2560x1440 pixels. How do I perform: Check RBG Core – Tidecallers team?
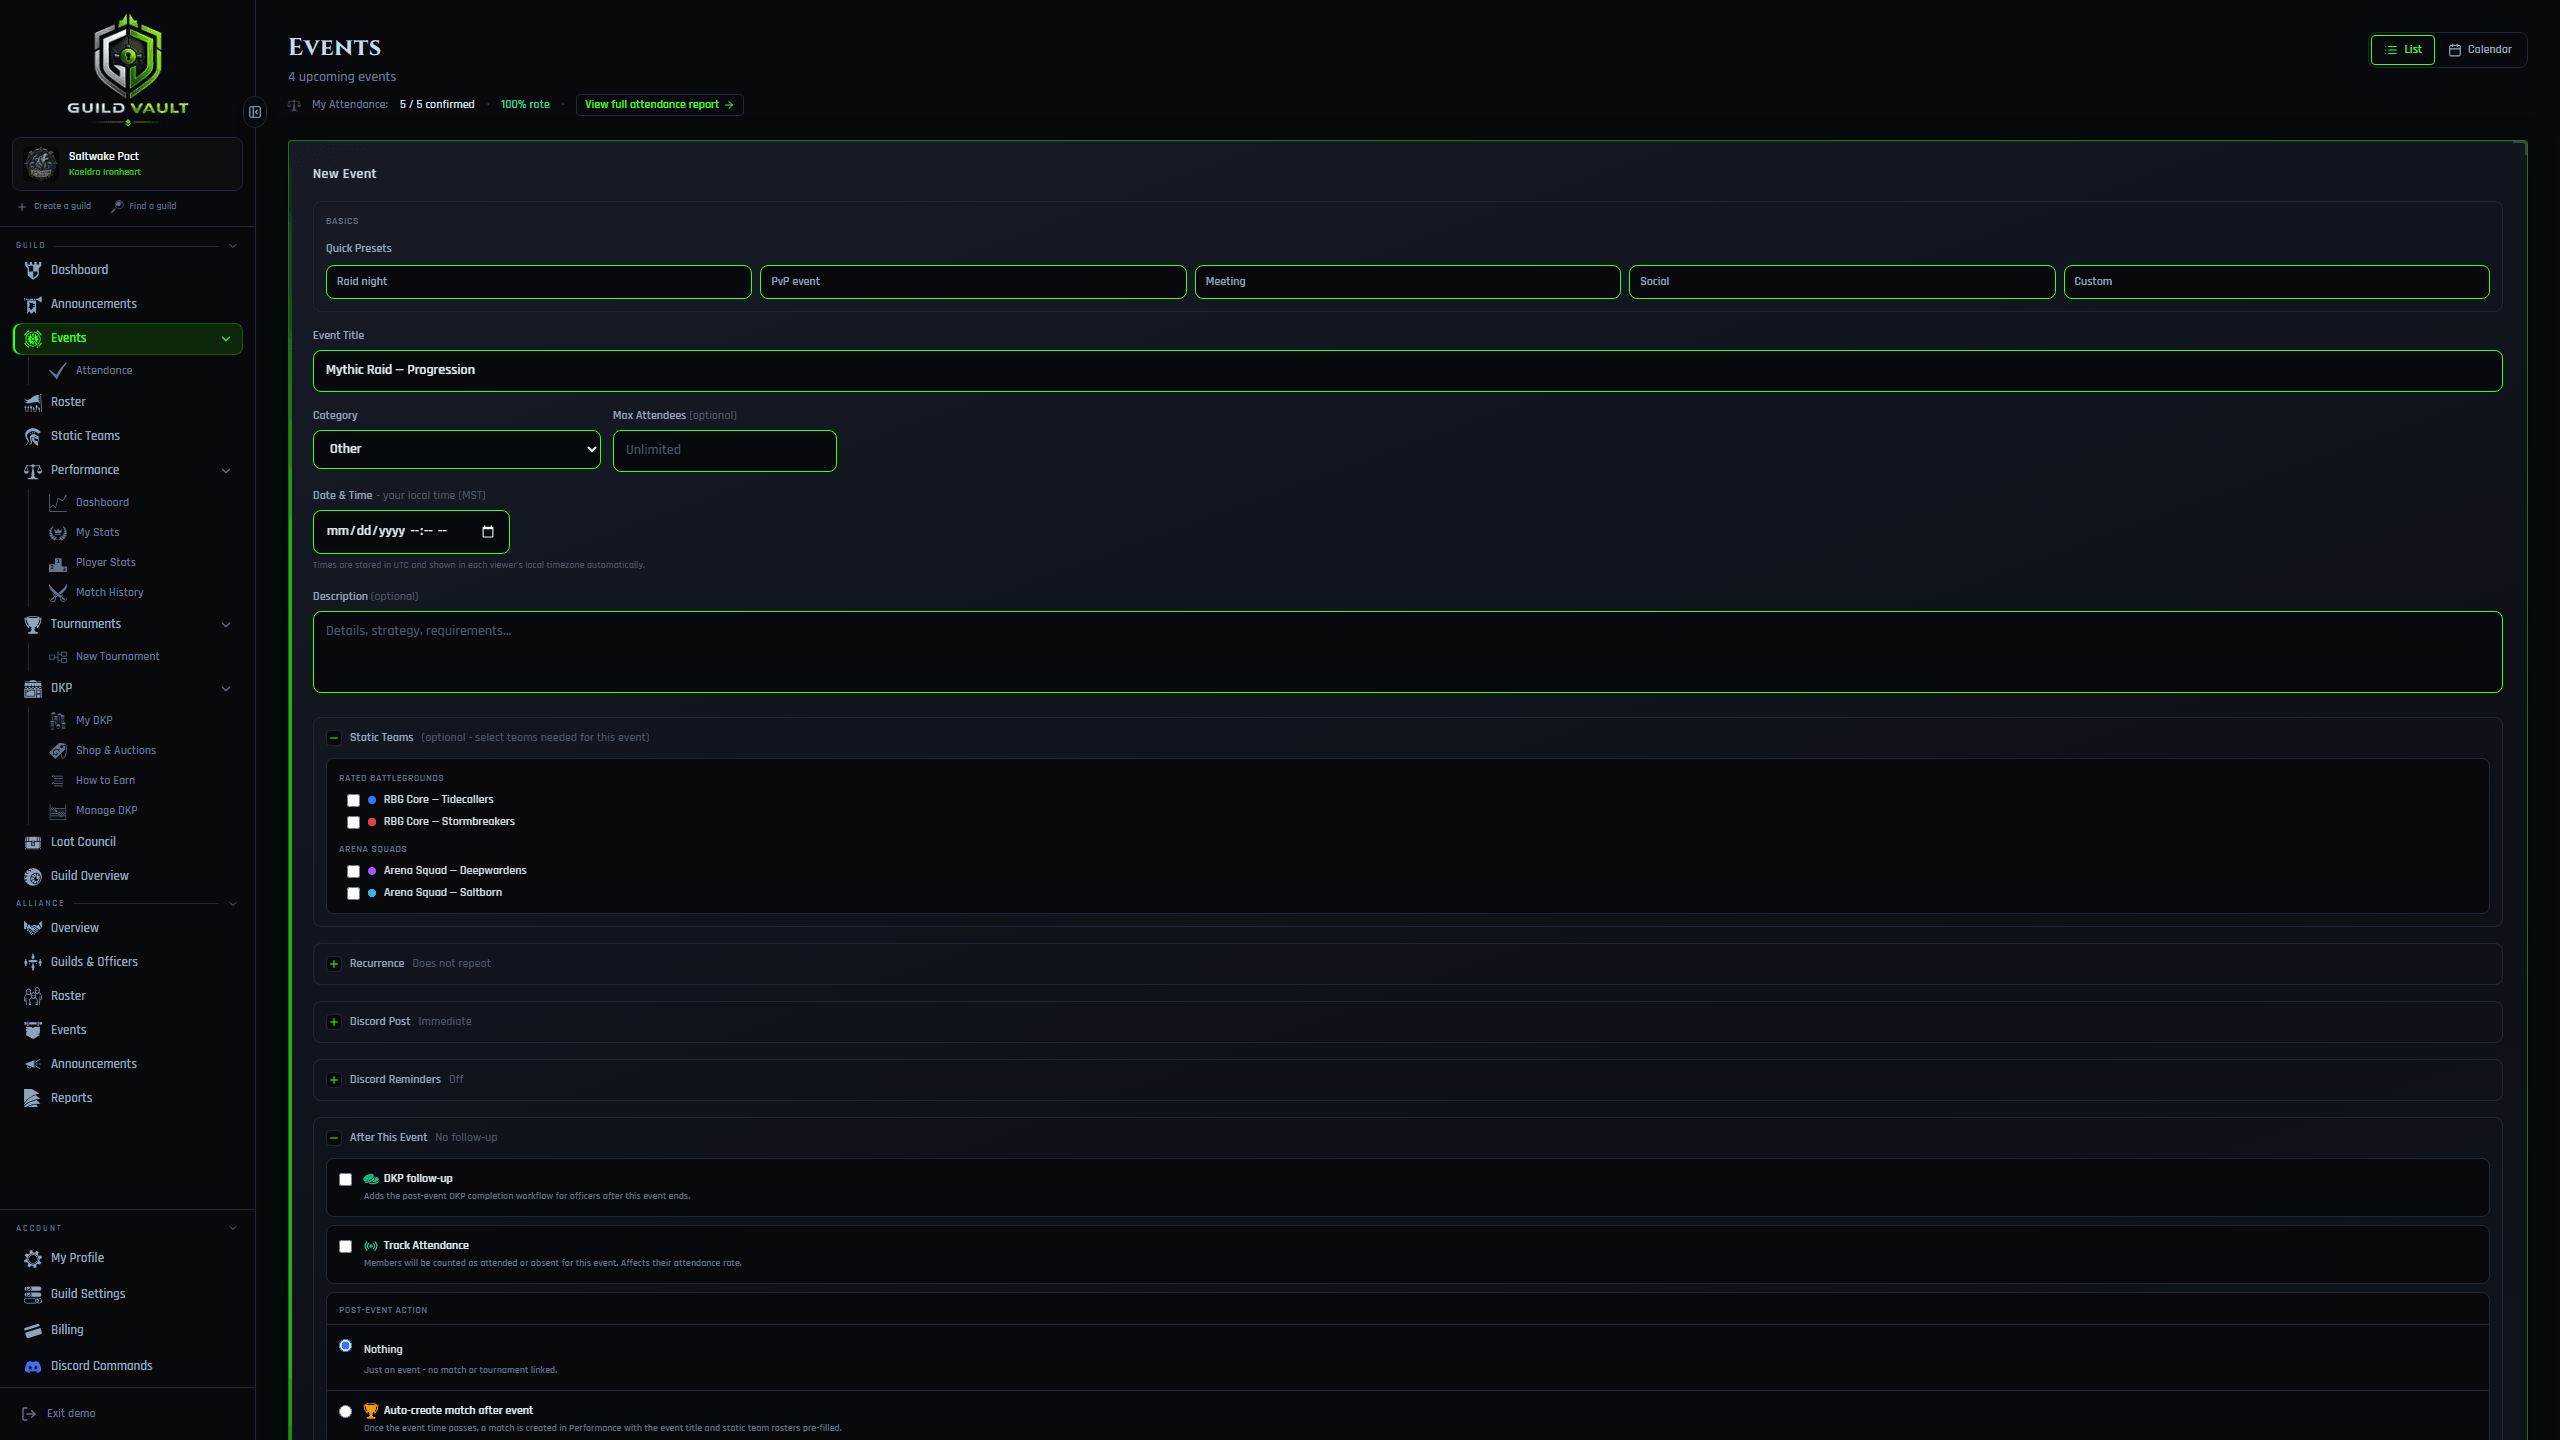(353, 800)
